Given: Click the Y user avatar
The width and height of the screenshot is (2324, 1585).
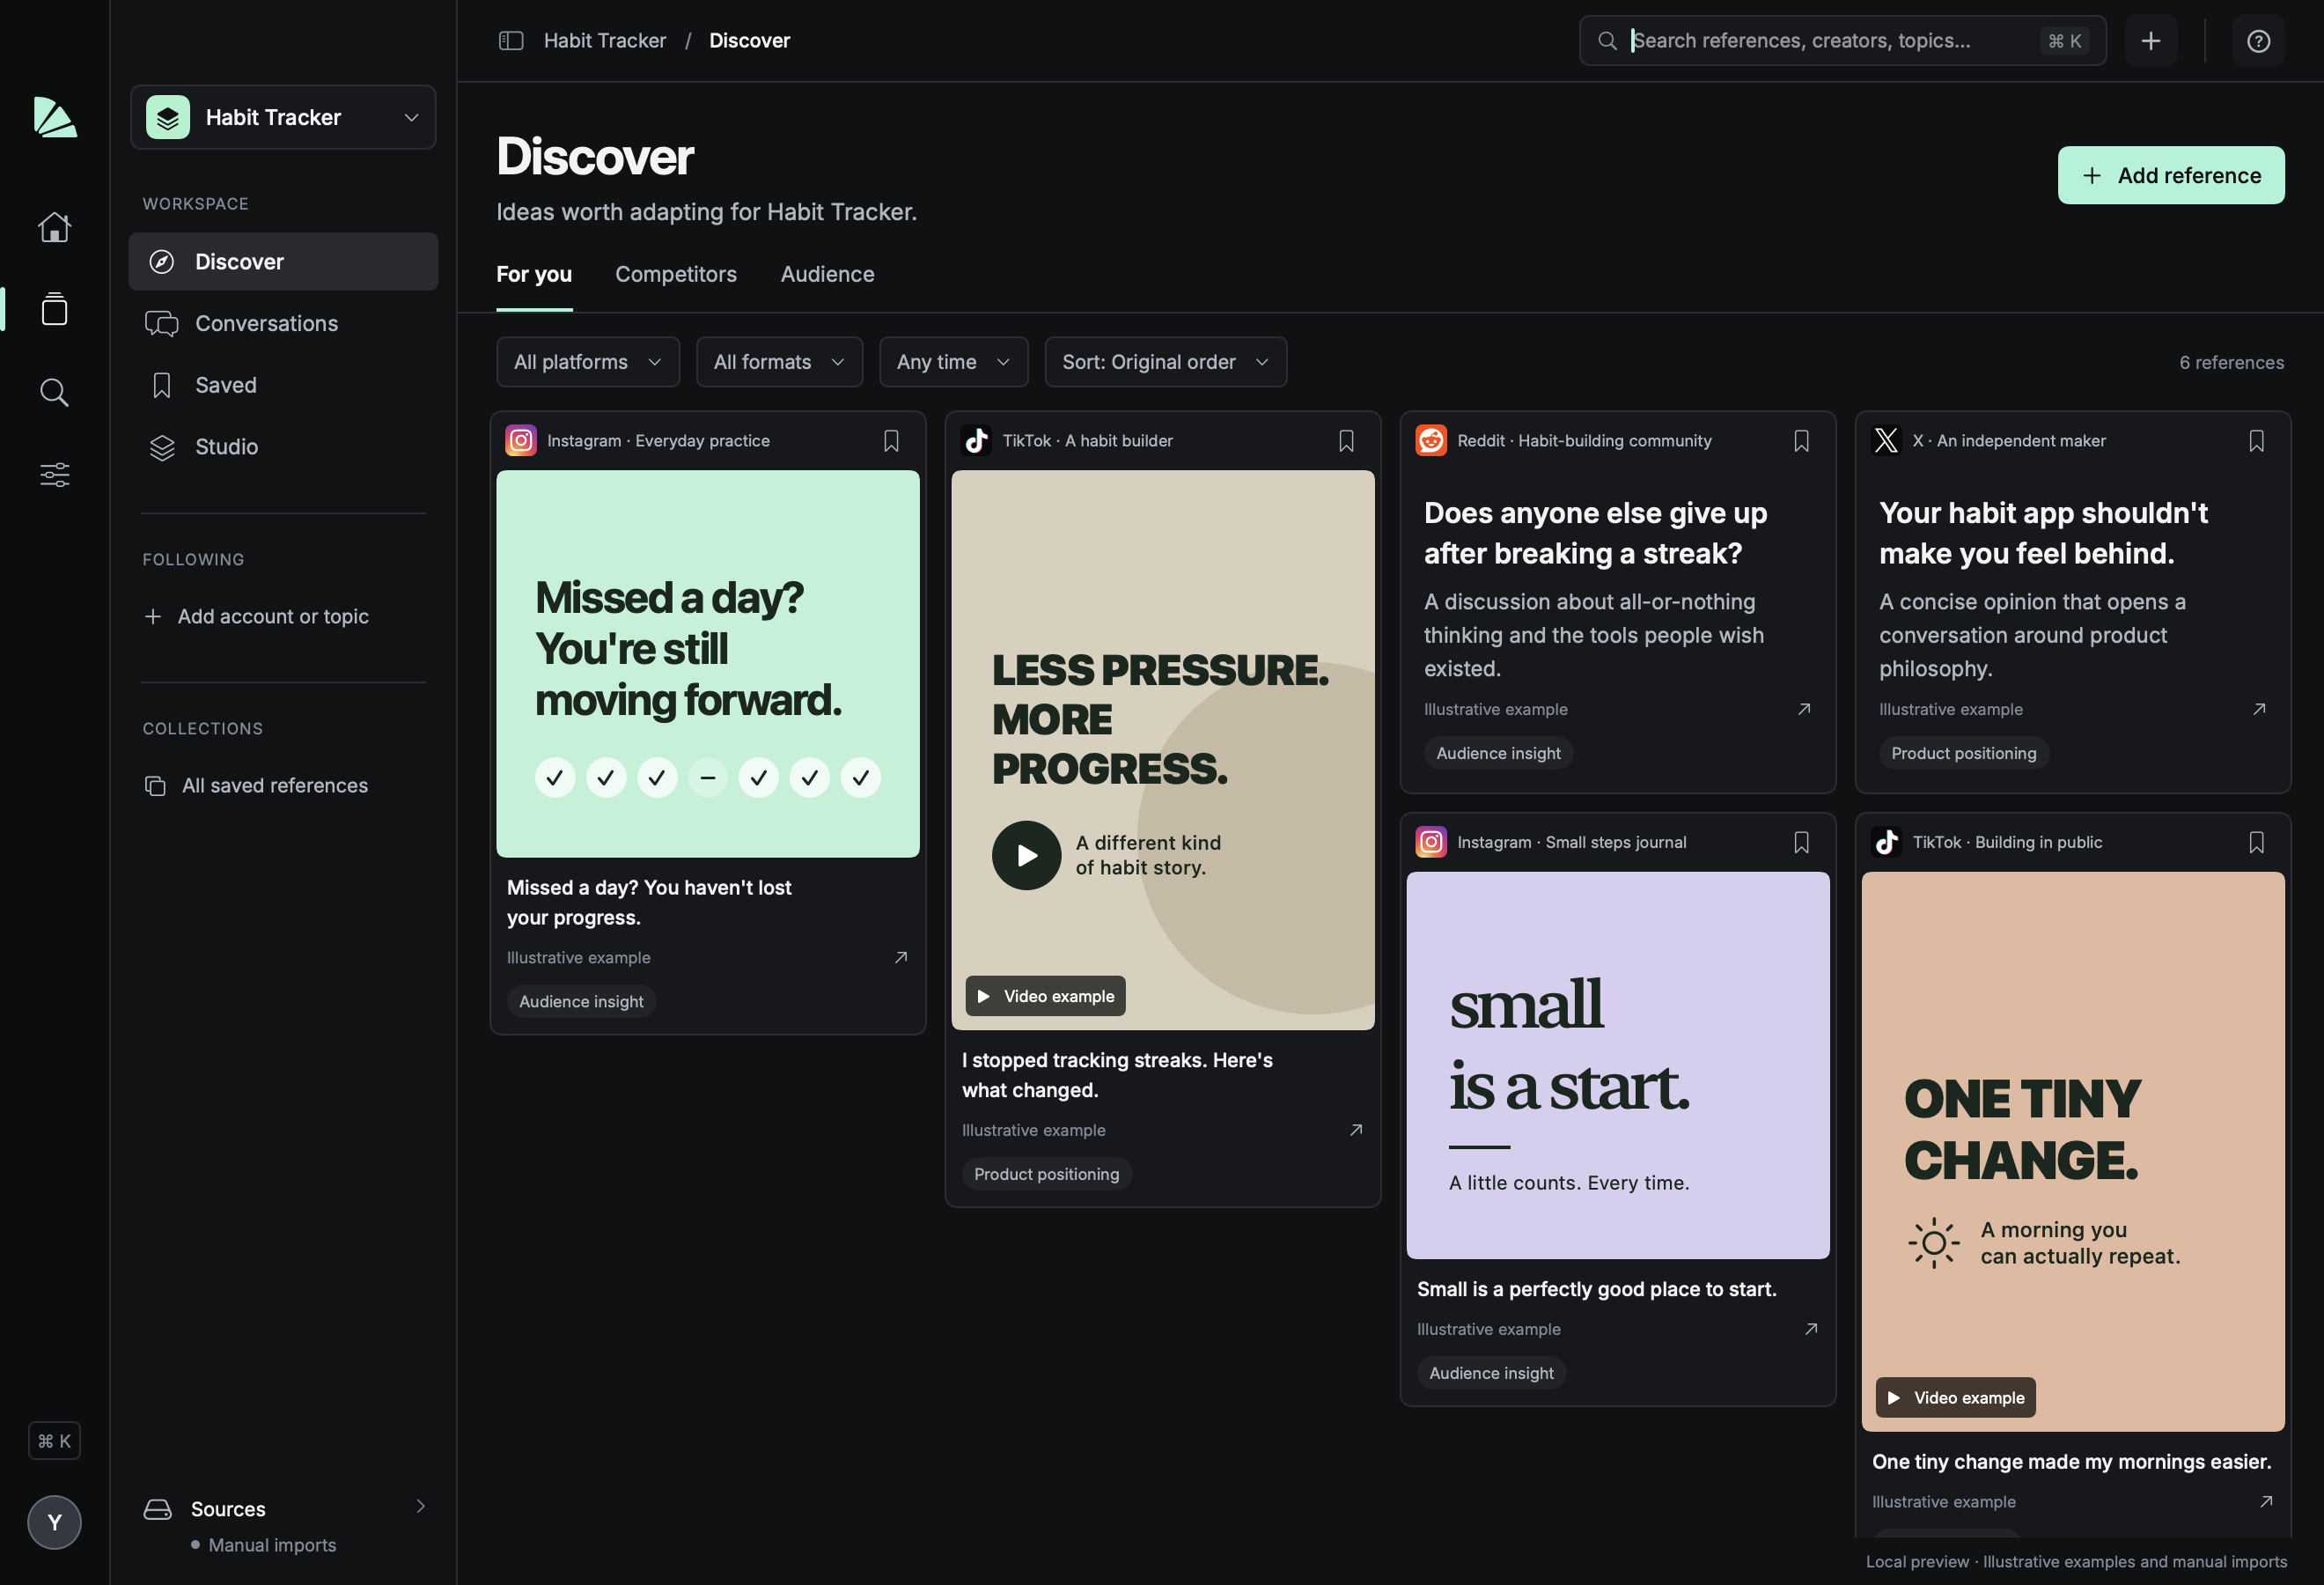Looking at the screenshot, I should 54,1522.
